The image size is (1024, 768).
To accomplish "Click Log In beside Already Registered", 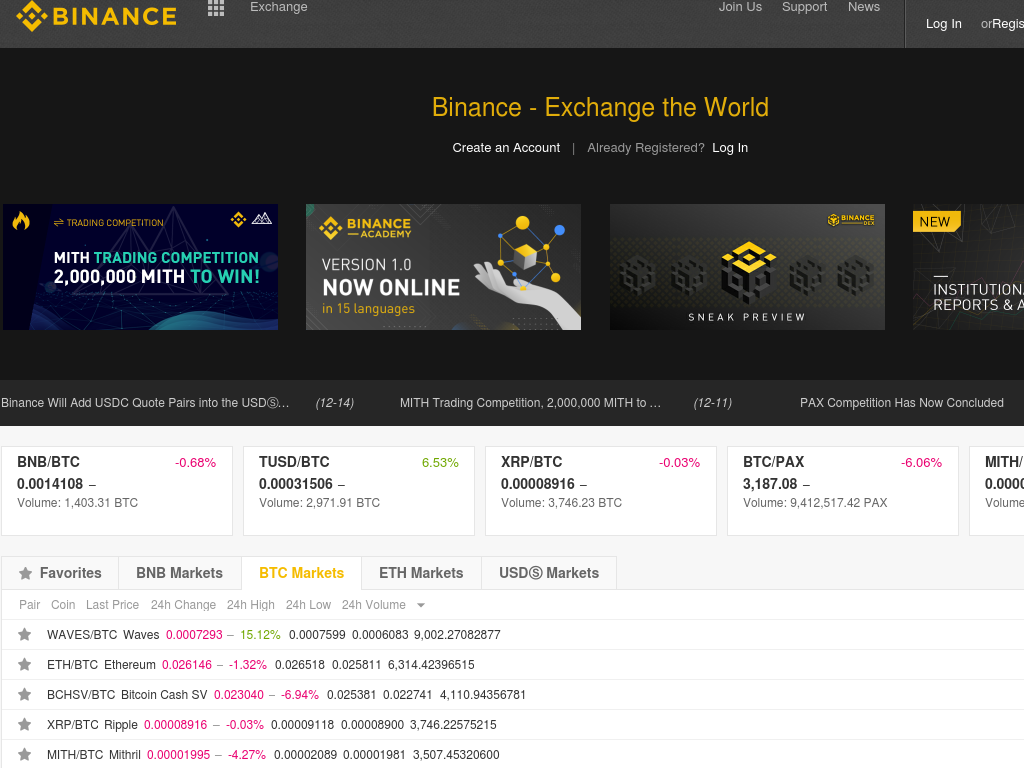I will click(x=730, y=148).
